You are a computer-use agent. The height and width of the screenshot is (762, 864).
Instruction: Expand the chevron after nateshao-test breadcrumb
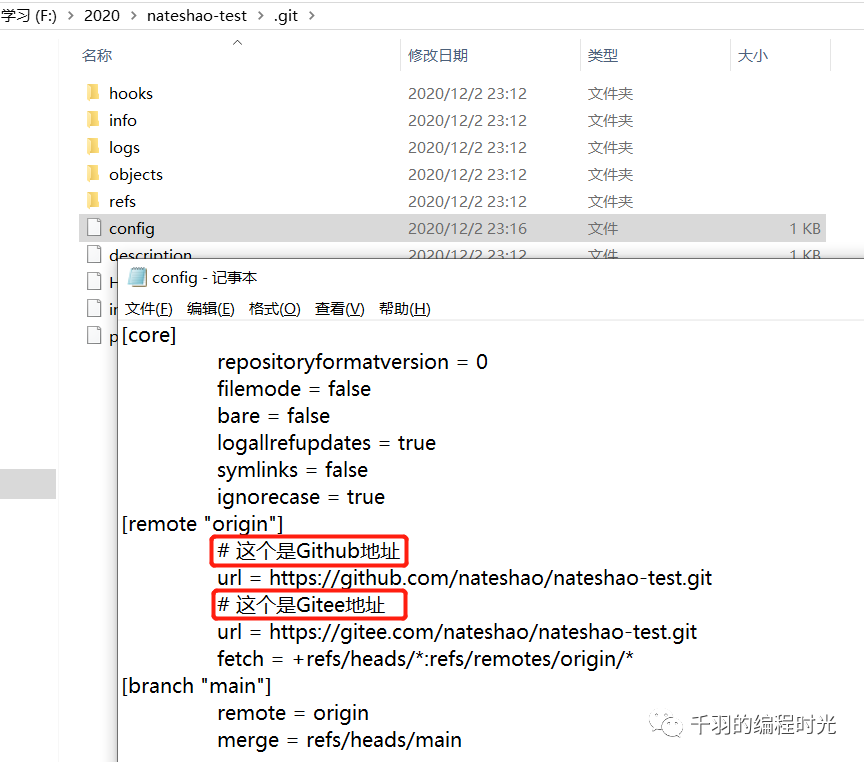[260, 15]
